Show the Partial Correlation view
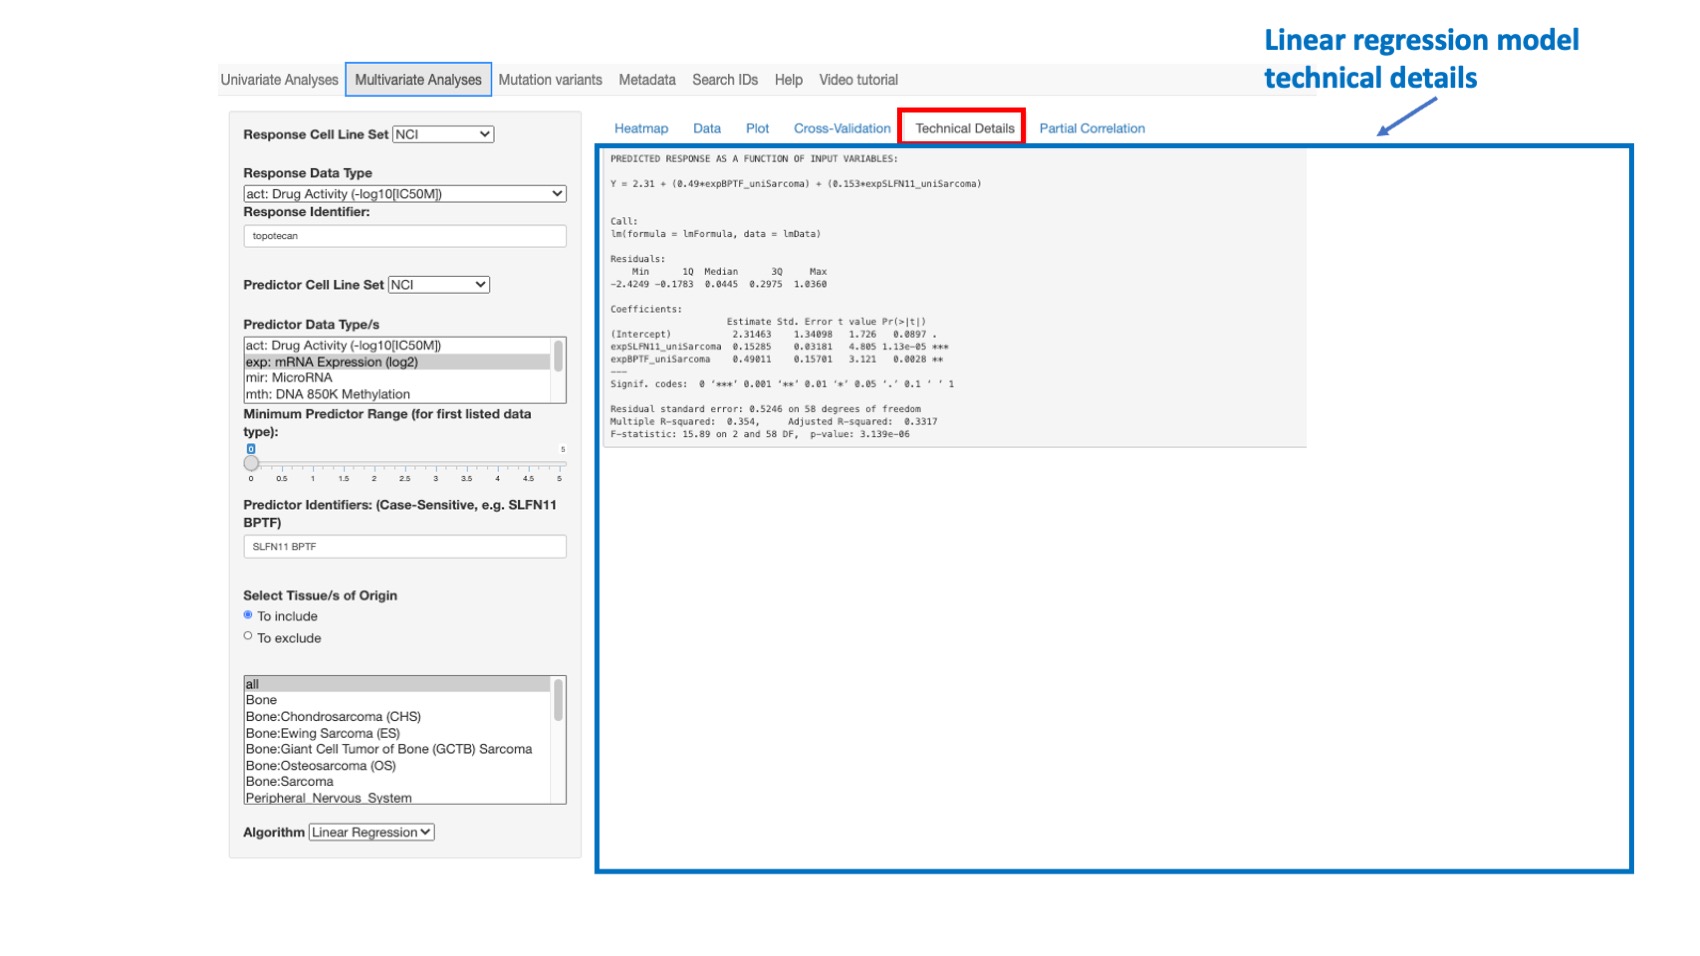Viewport: 1700px width, 956px height. [x=1092, y=128]
